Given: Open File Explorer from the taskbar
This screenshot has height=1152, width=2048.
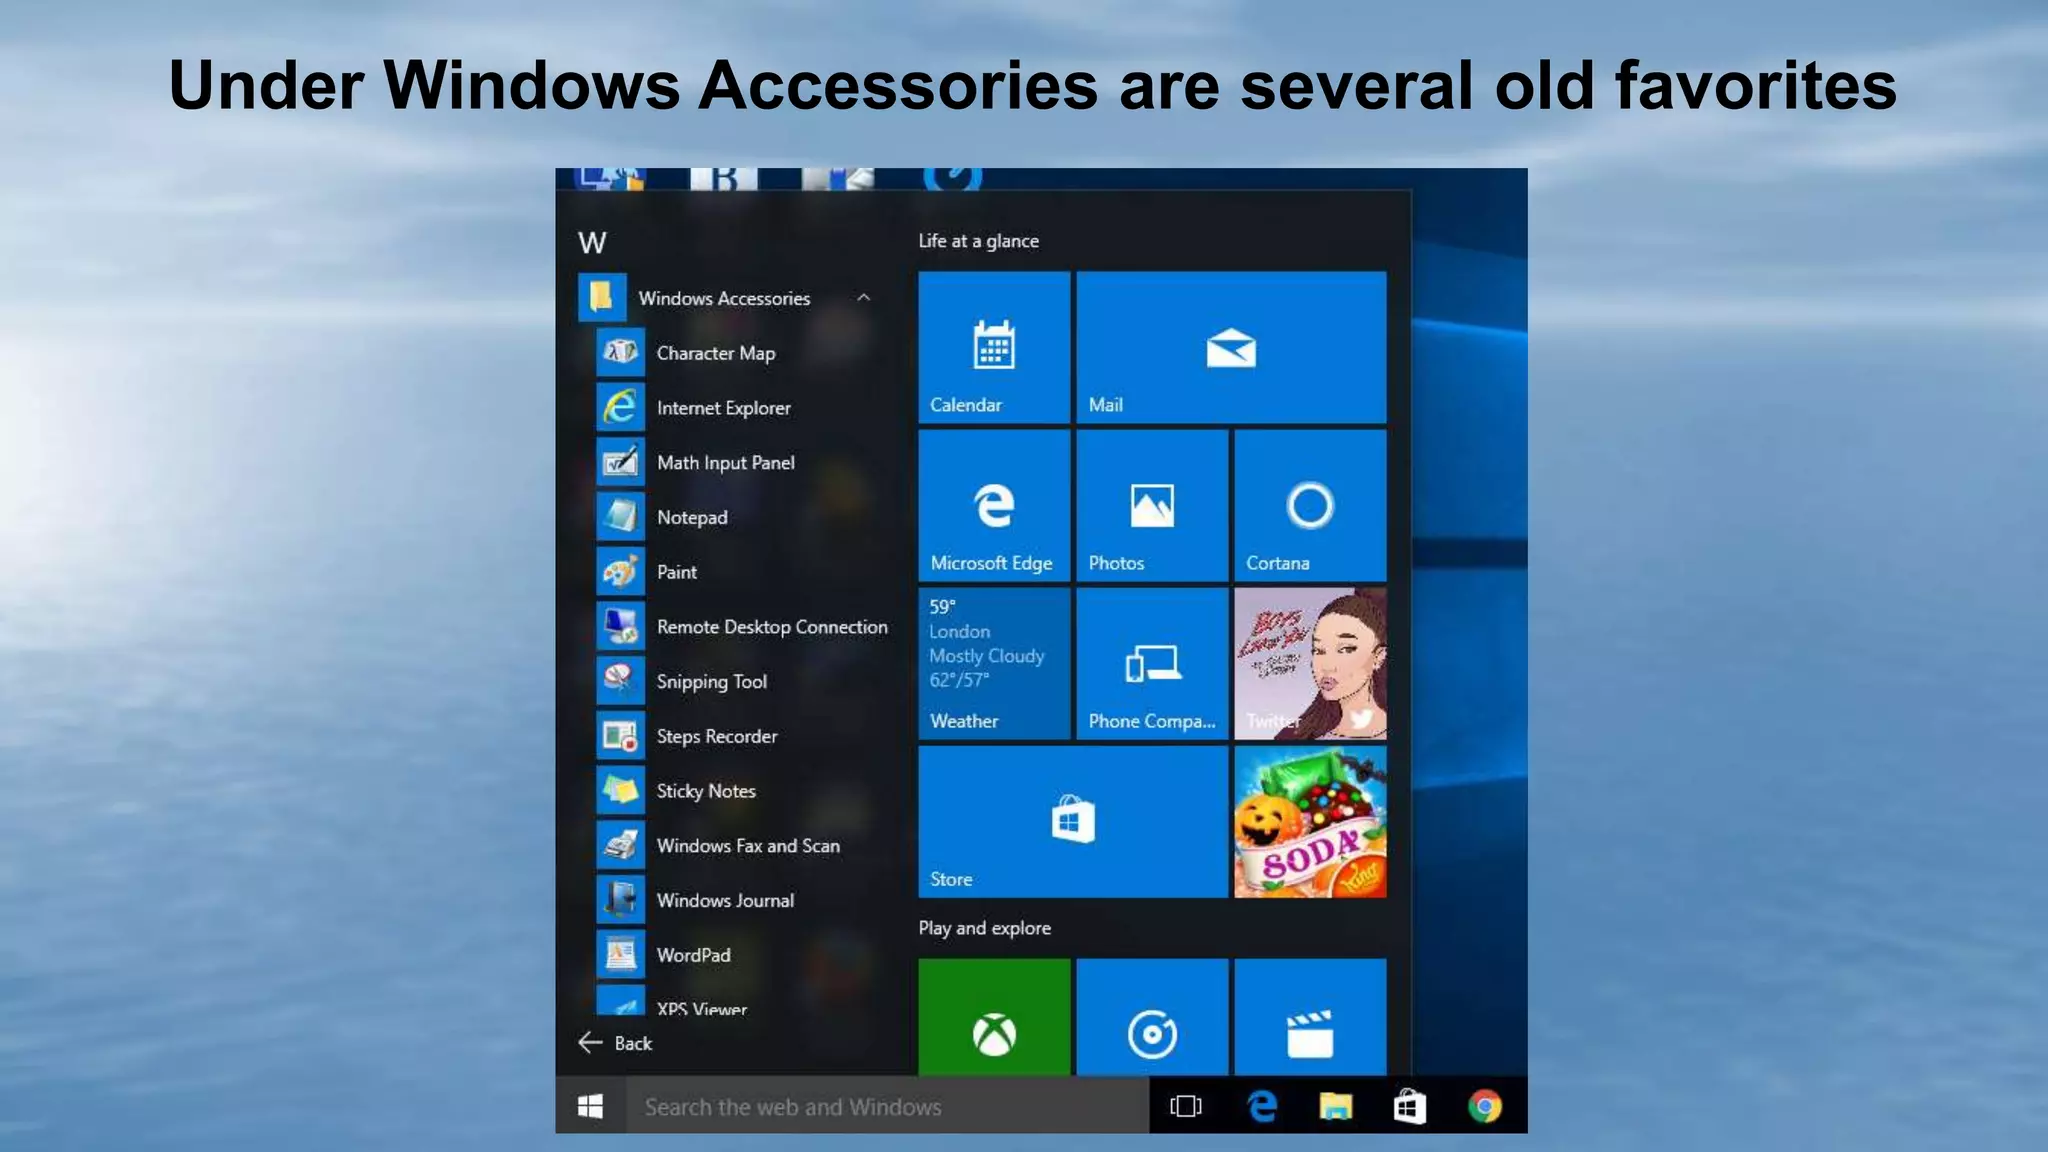Looking at the screenshot, I should 1335,1106.
